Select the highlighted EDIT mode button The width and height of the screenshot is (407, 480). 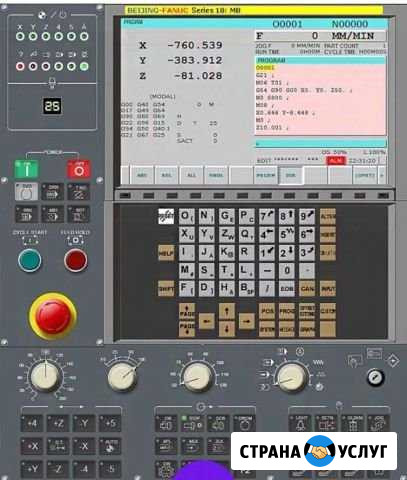[27, 191]
